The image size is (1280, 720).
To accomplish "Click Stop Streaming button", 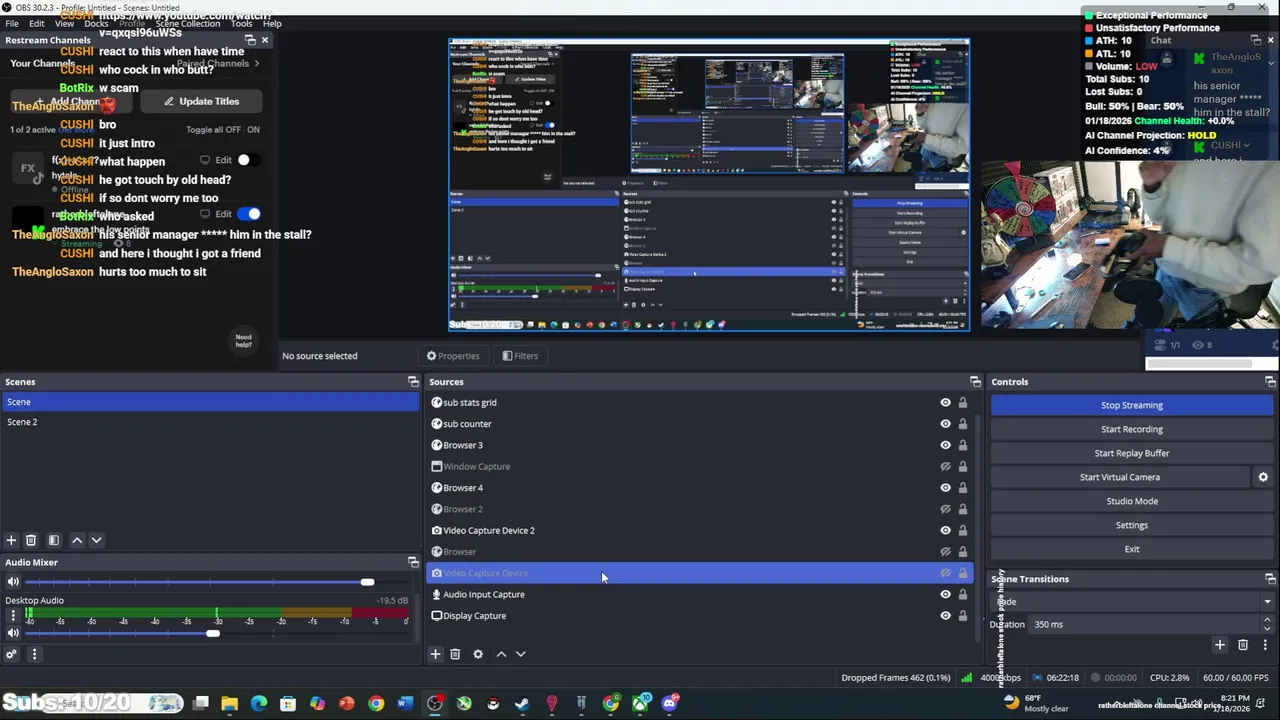I will 1132,405.
